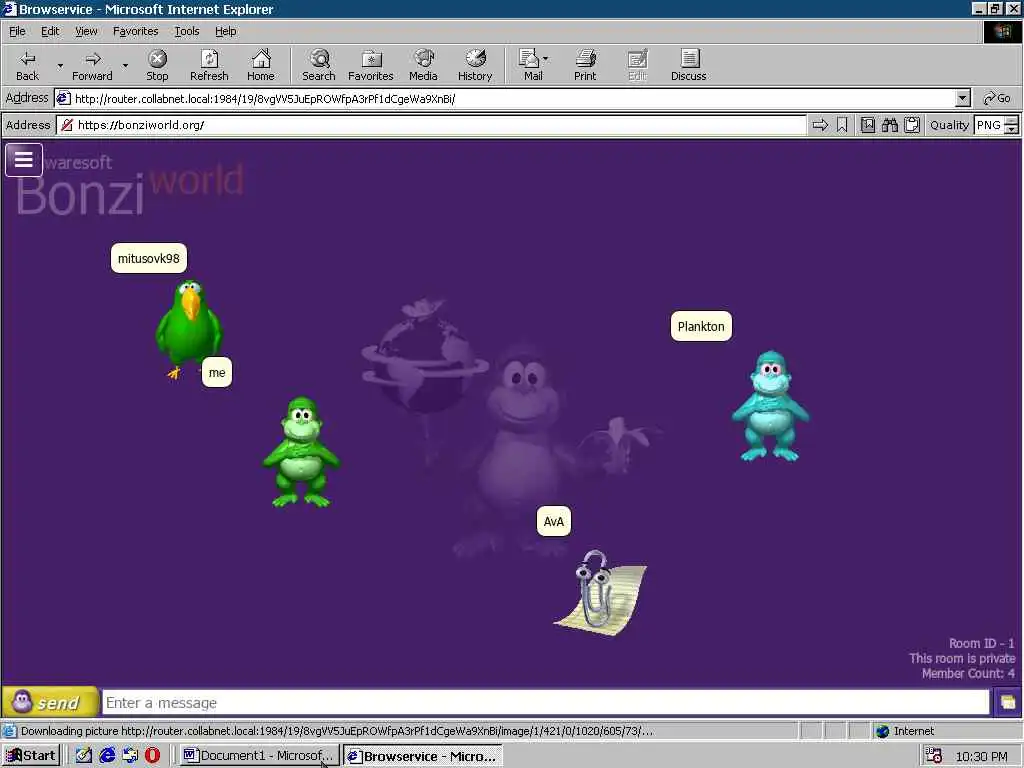Click the third Quick Launch icon beside Opera
The width and height of the screenshot is (1024, 768).
130,756
